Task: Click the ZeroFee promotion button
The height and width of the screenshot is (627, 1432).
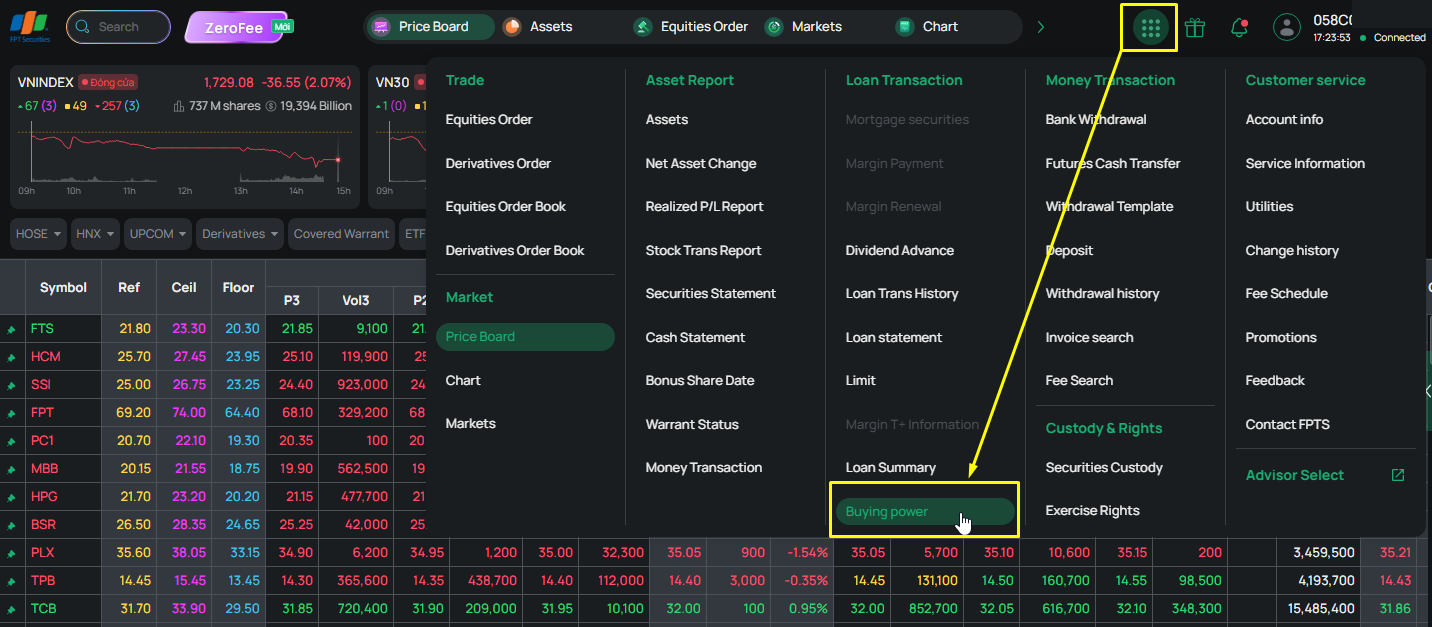Action: point(242,27)
